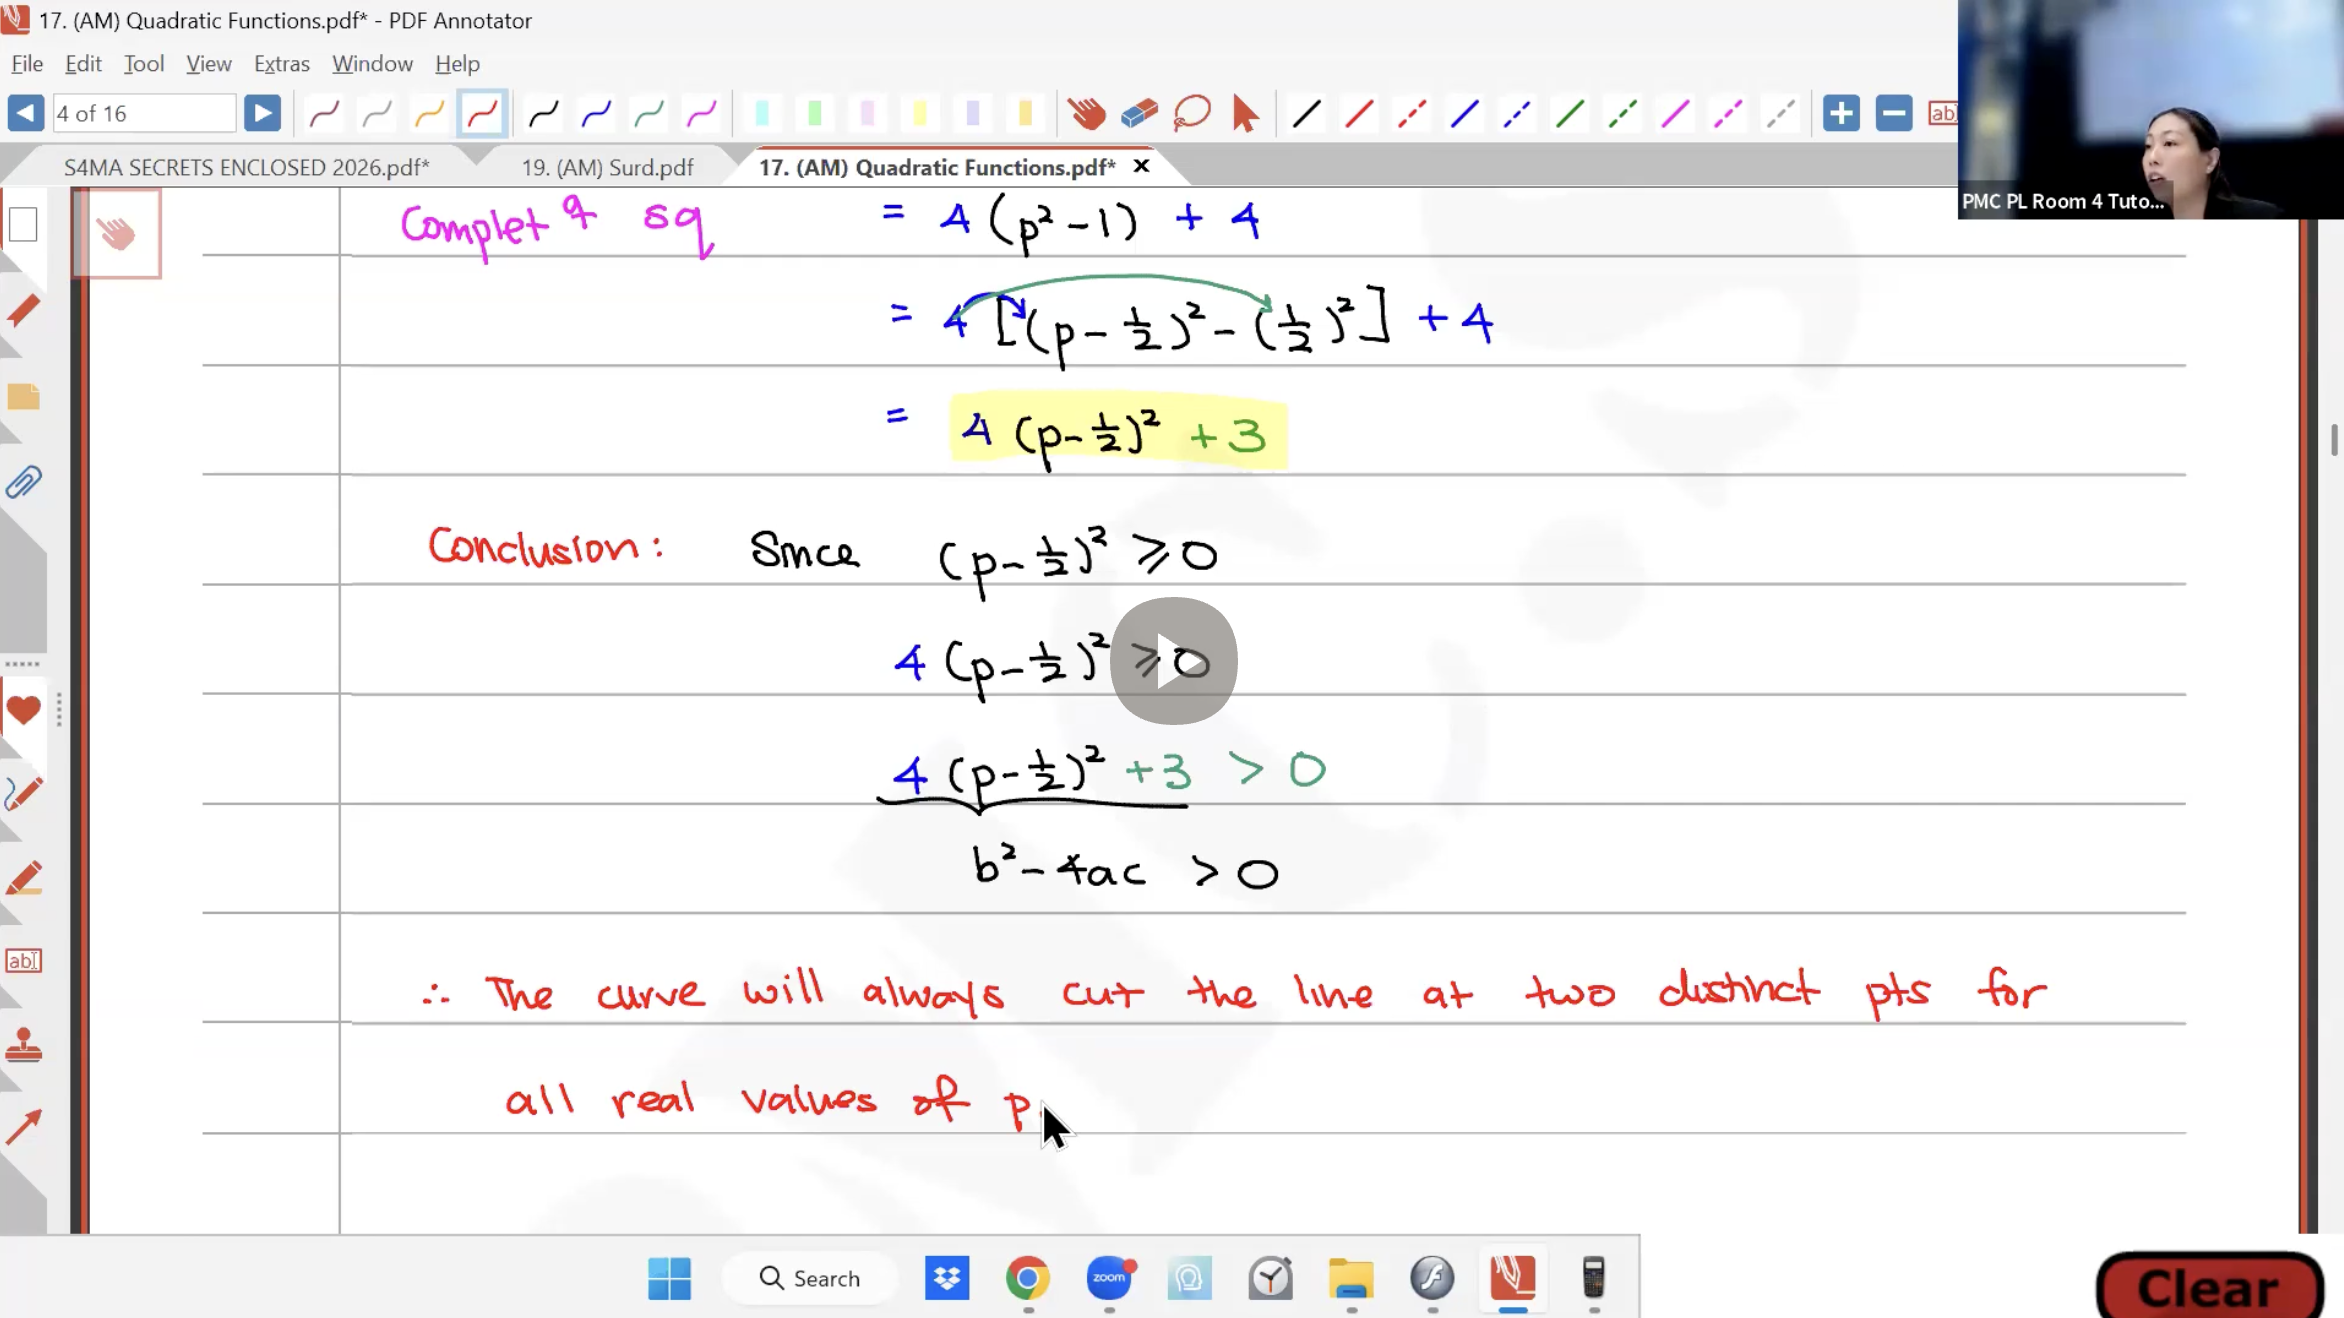Open the red bookmark sidebar panel
This screenshot has height=1318, width=2344.
pyautogui.click(x=23, y=311)
